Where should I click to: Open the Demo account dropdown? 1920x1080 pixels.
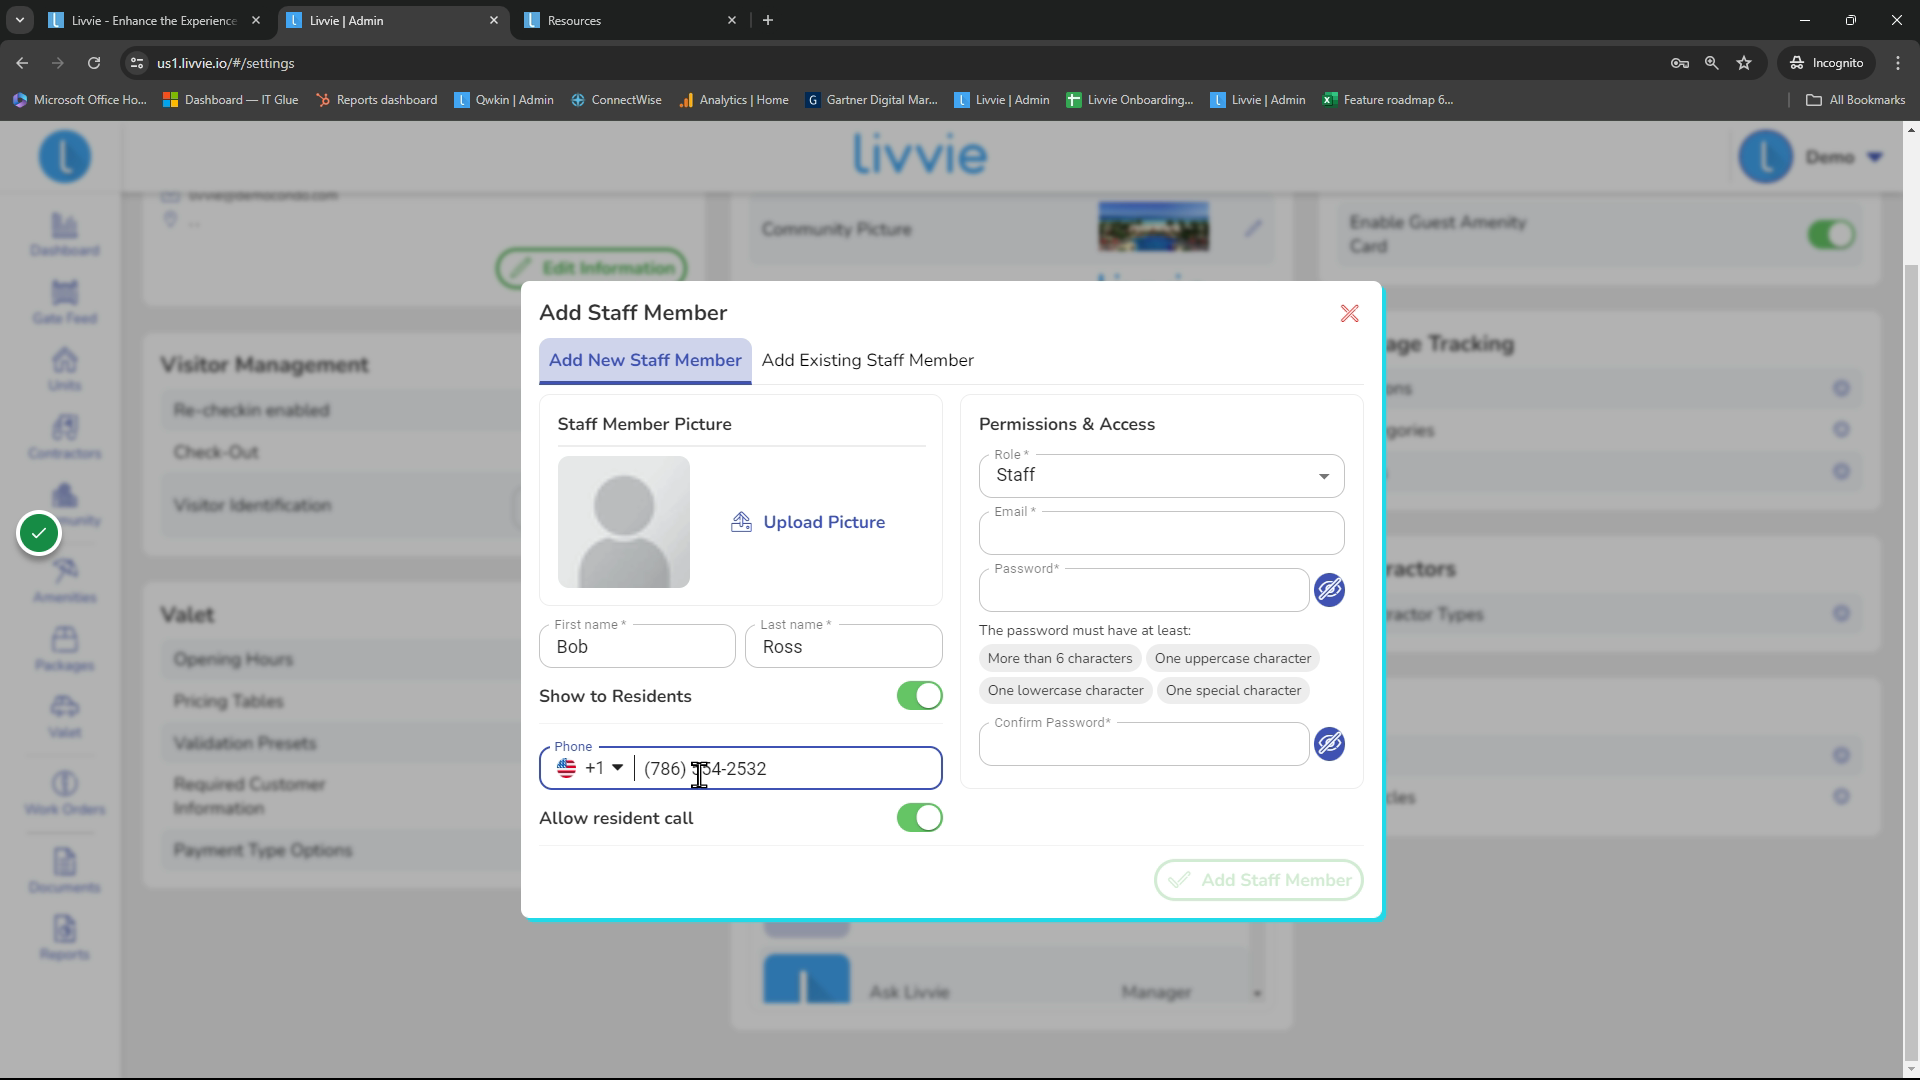click(x=1811, y=157)
